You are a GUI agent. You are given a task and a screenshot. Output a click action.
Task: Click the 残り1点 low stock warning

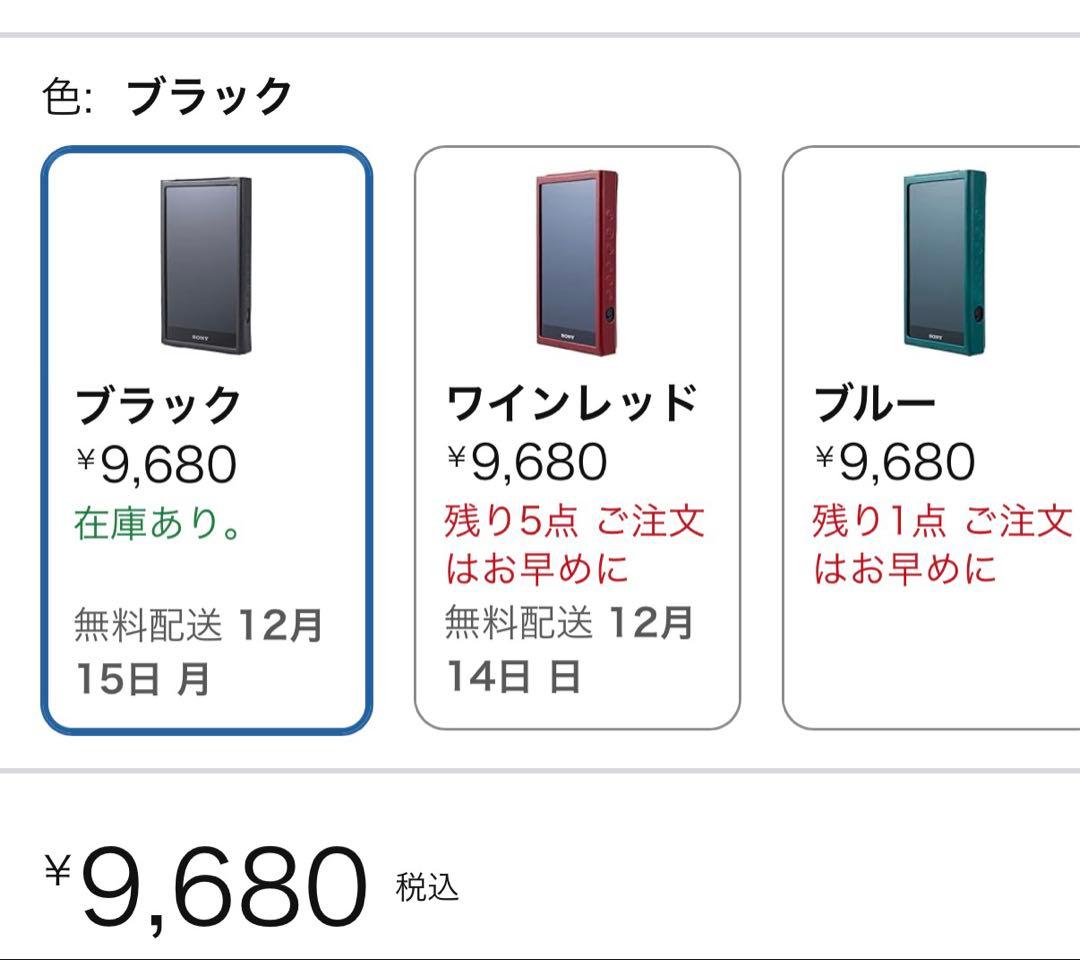[x=940, y=542]
